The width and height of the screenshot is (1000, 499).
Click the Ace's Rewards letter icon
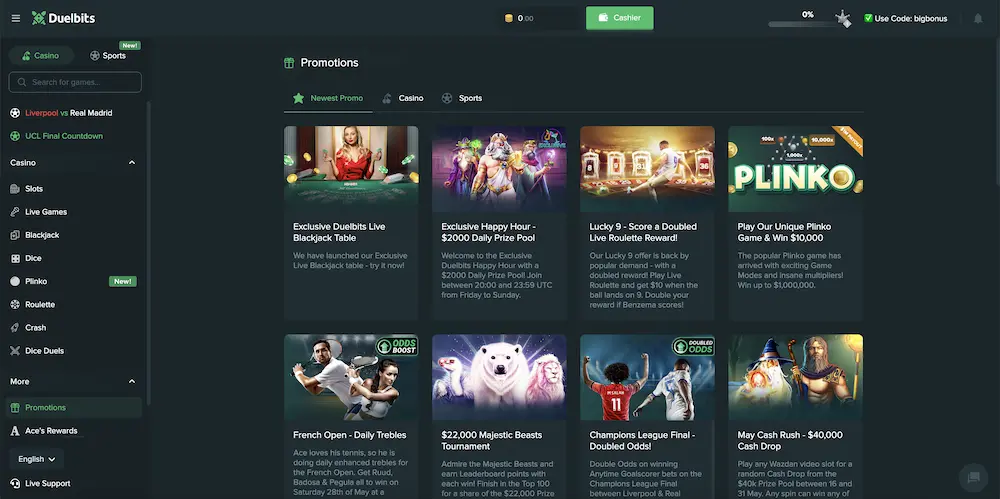(x=15, y=431)
